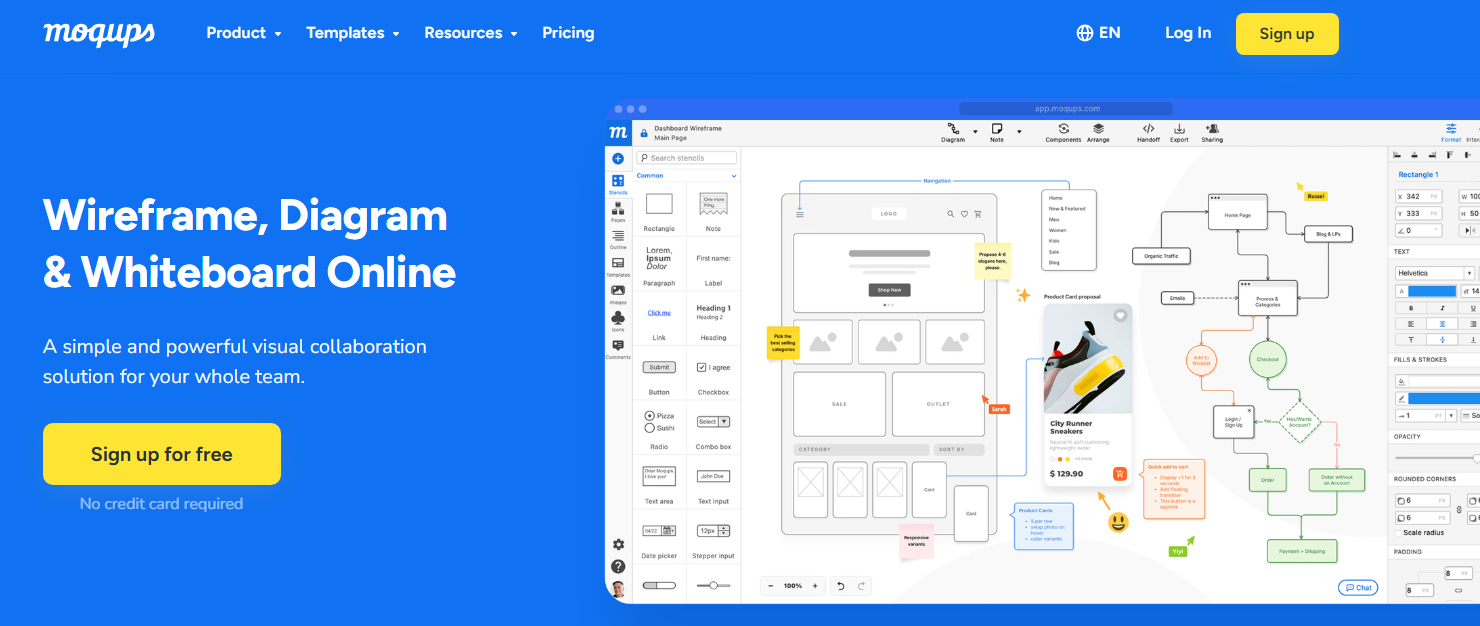The image size is (1480, 626).
Task: Open the Stencils panel icon
Action: [617, 182]
